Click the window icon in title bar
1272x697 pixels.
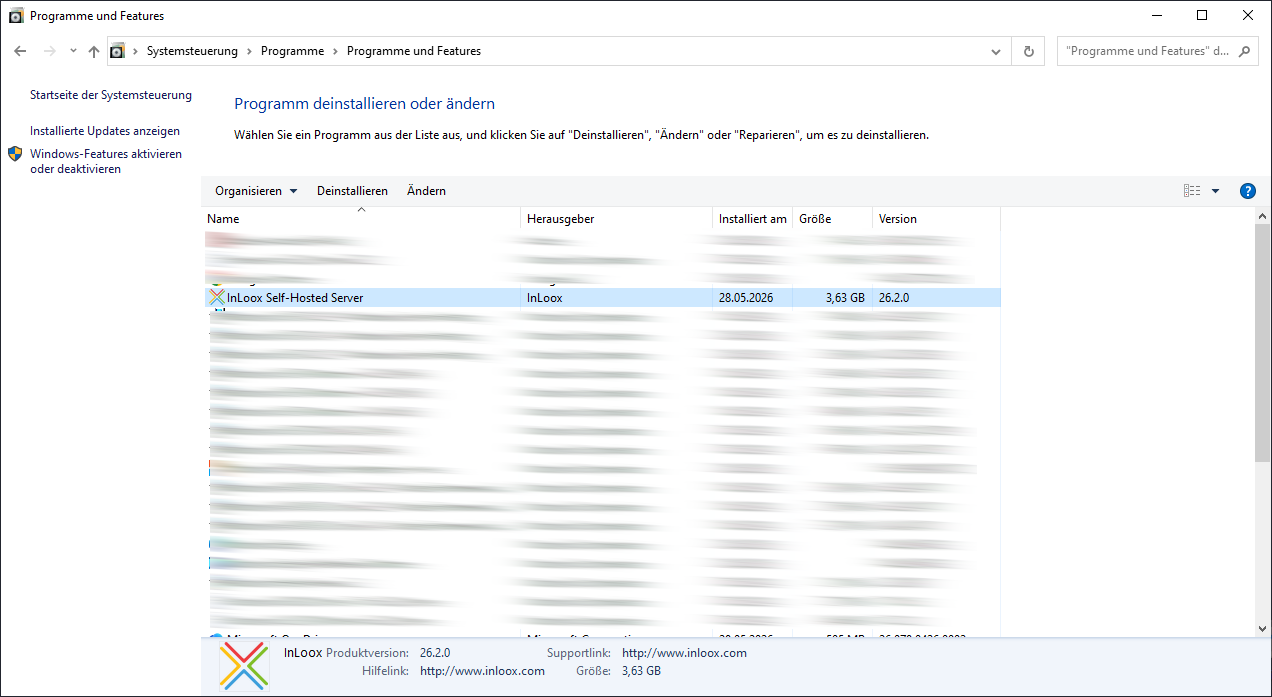tap(16, 16)
